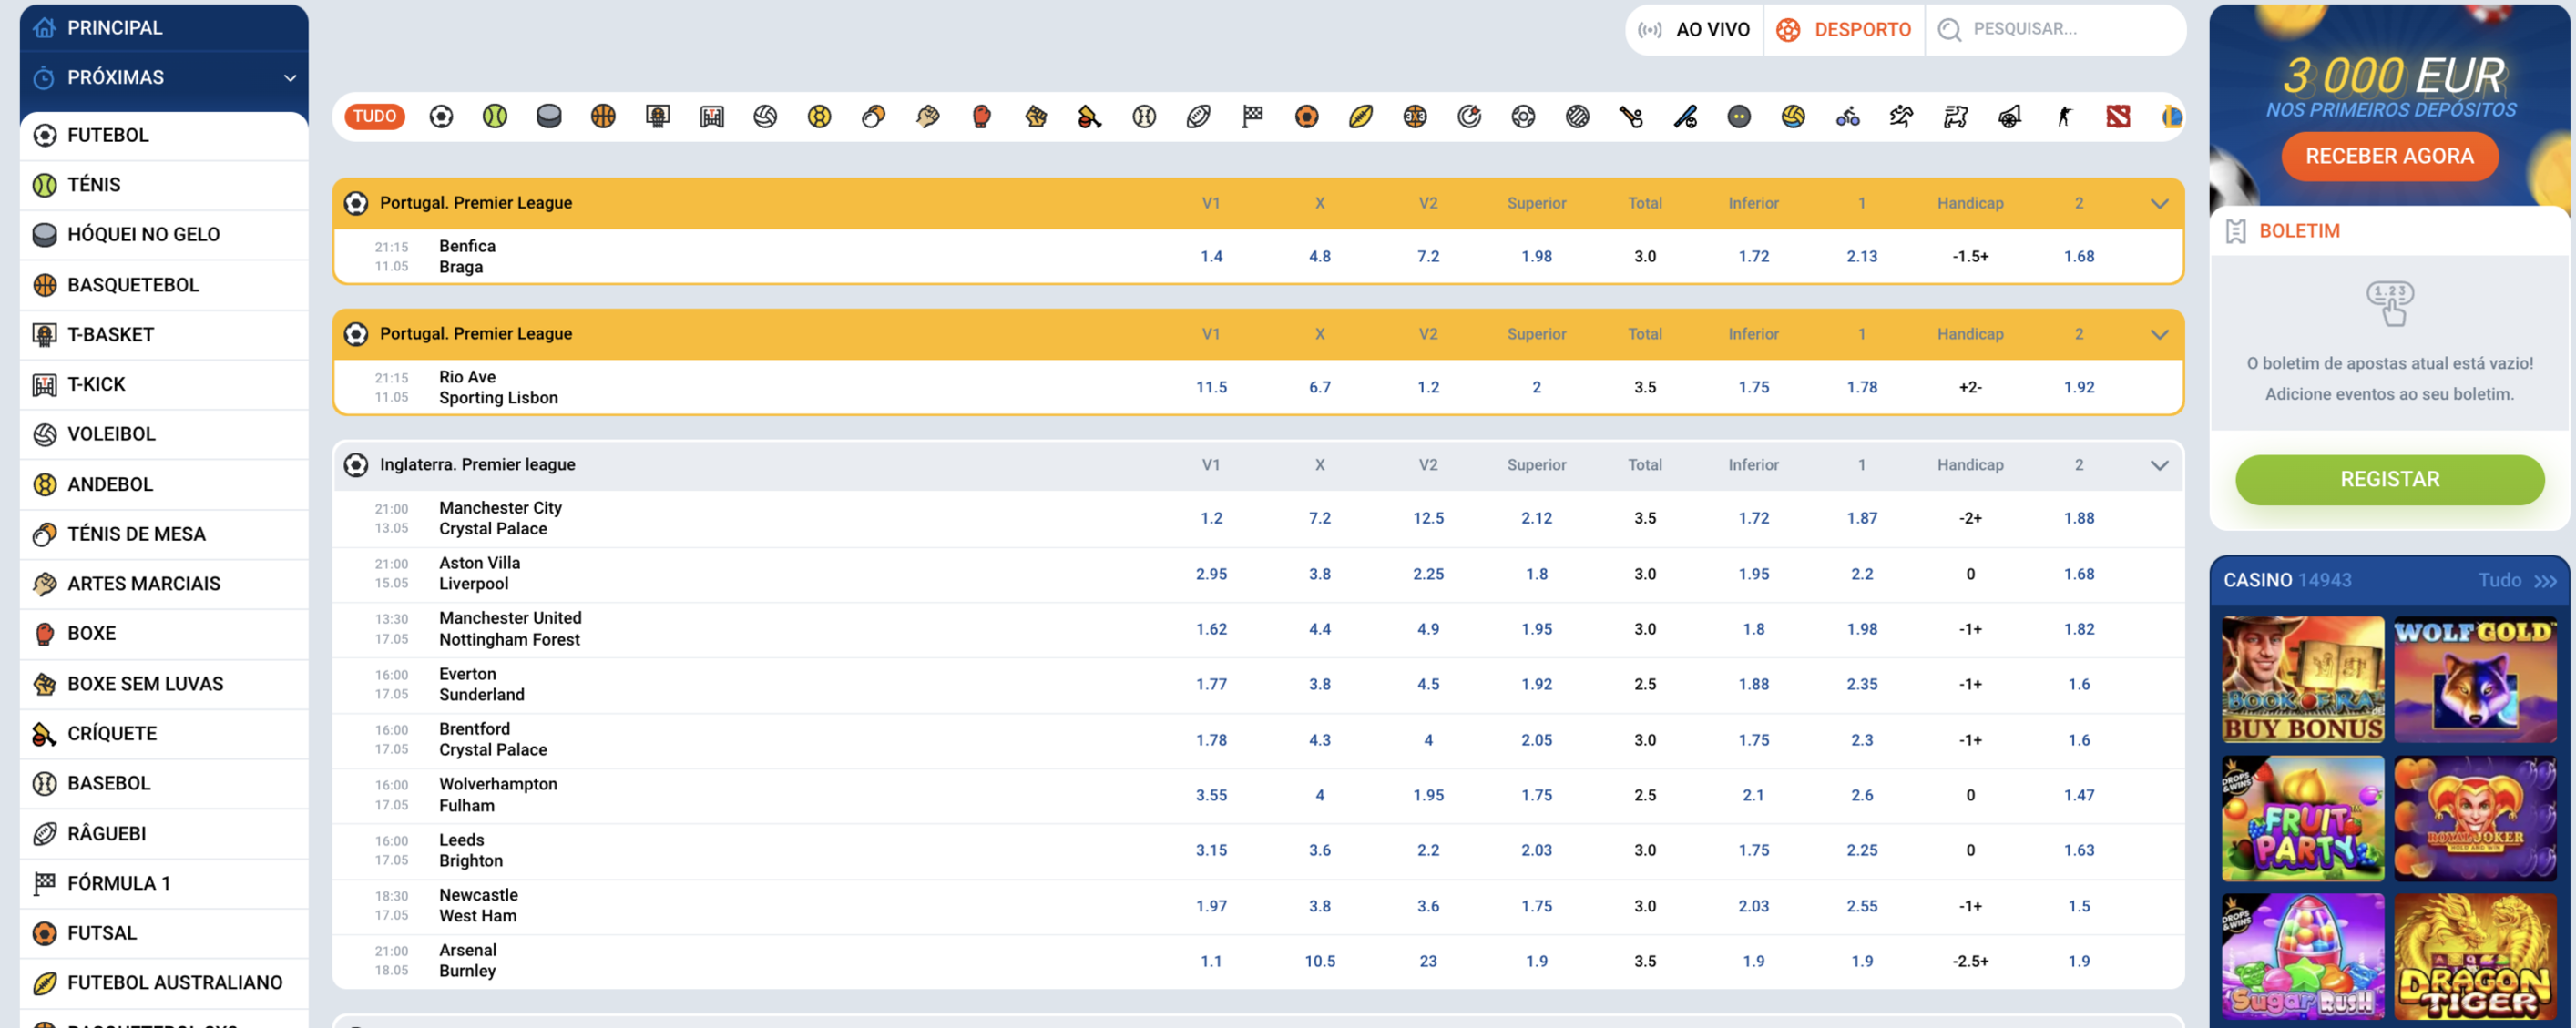Filter by table tennis icon in top bar

point(874,116)
